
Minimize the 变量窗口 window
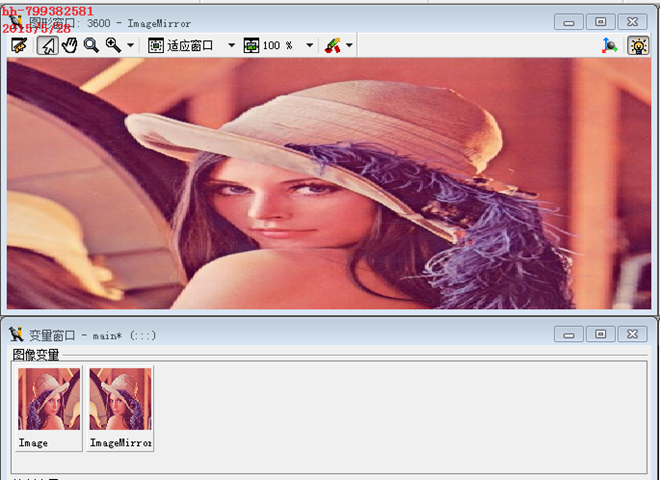(569, 334)
